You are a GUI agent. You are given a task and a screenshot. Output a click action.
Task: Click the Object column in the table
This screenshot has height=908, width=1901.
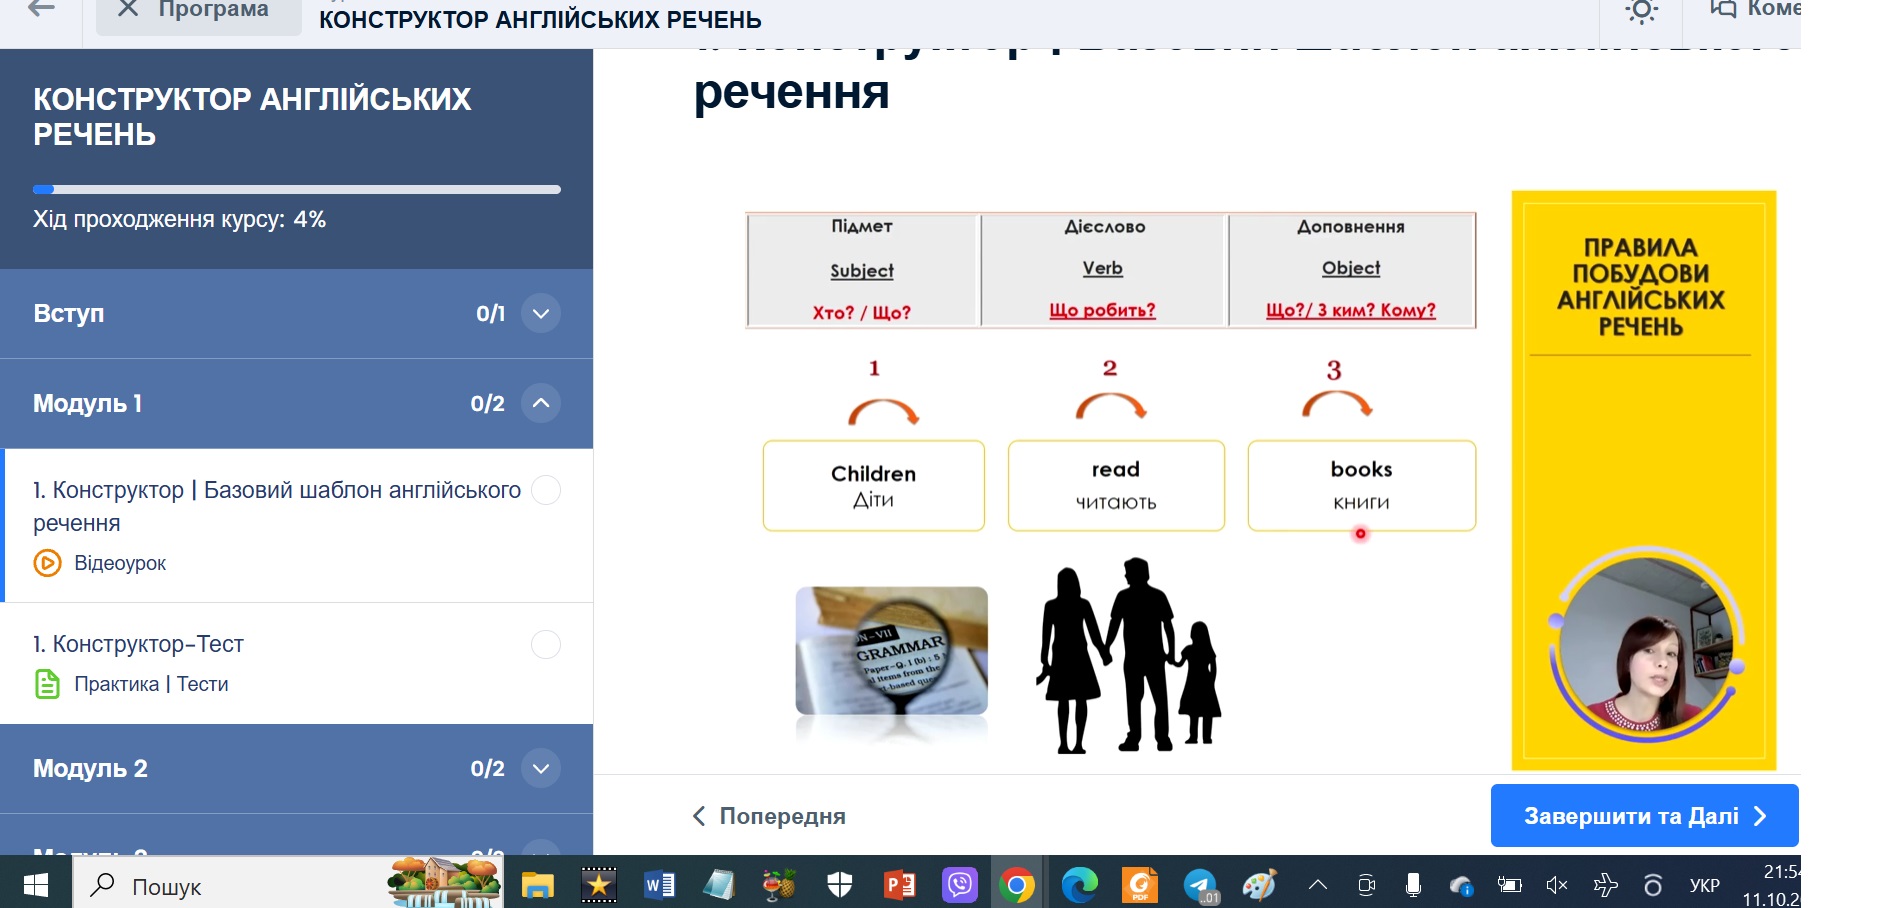(x=1351, y=270)
